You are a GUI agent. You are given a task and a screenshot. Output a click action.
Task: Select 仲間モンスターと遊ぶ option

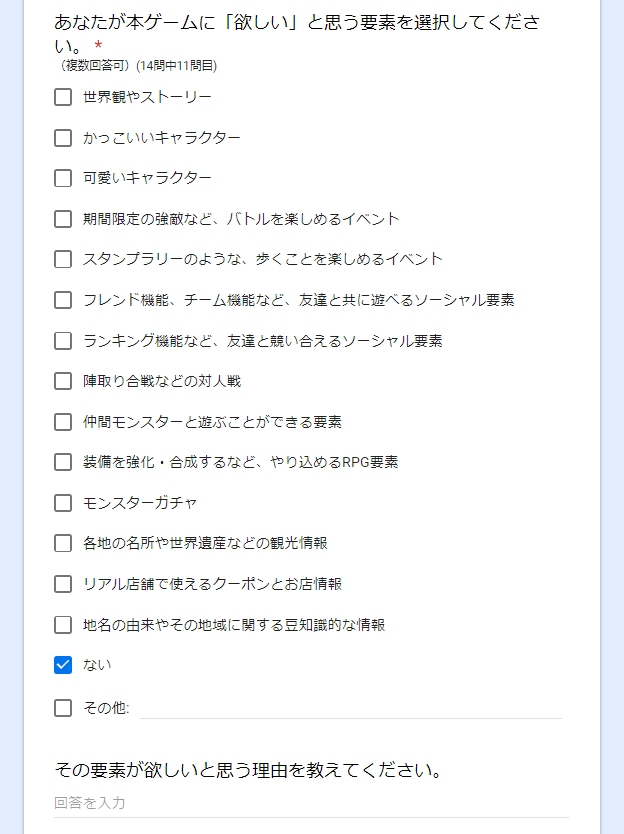click(63, 422)
